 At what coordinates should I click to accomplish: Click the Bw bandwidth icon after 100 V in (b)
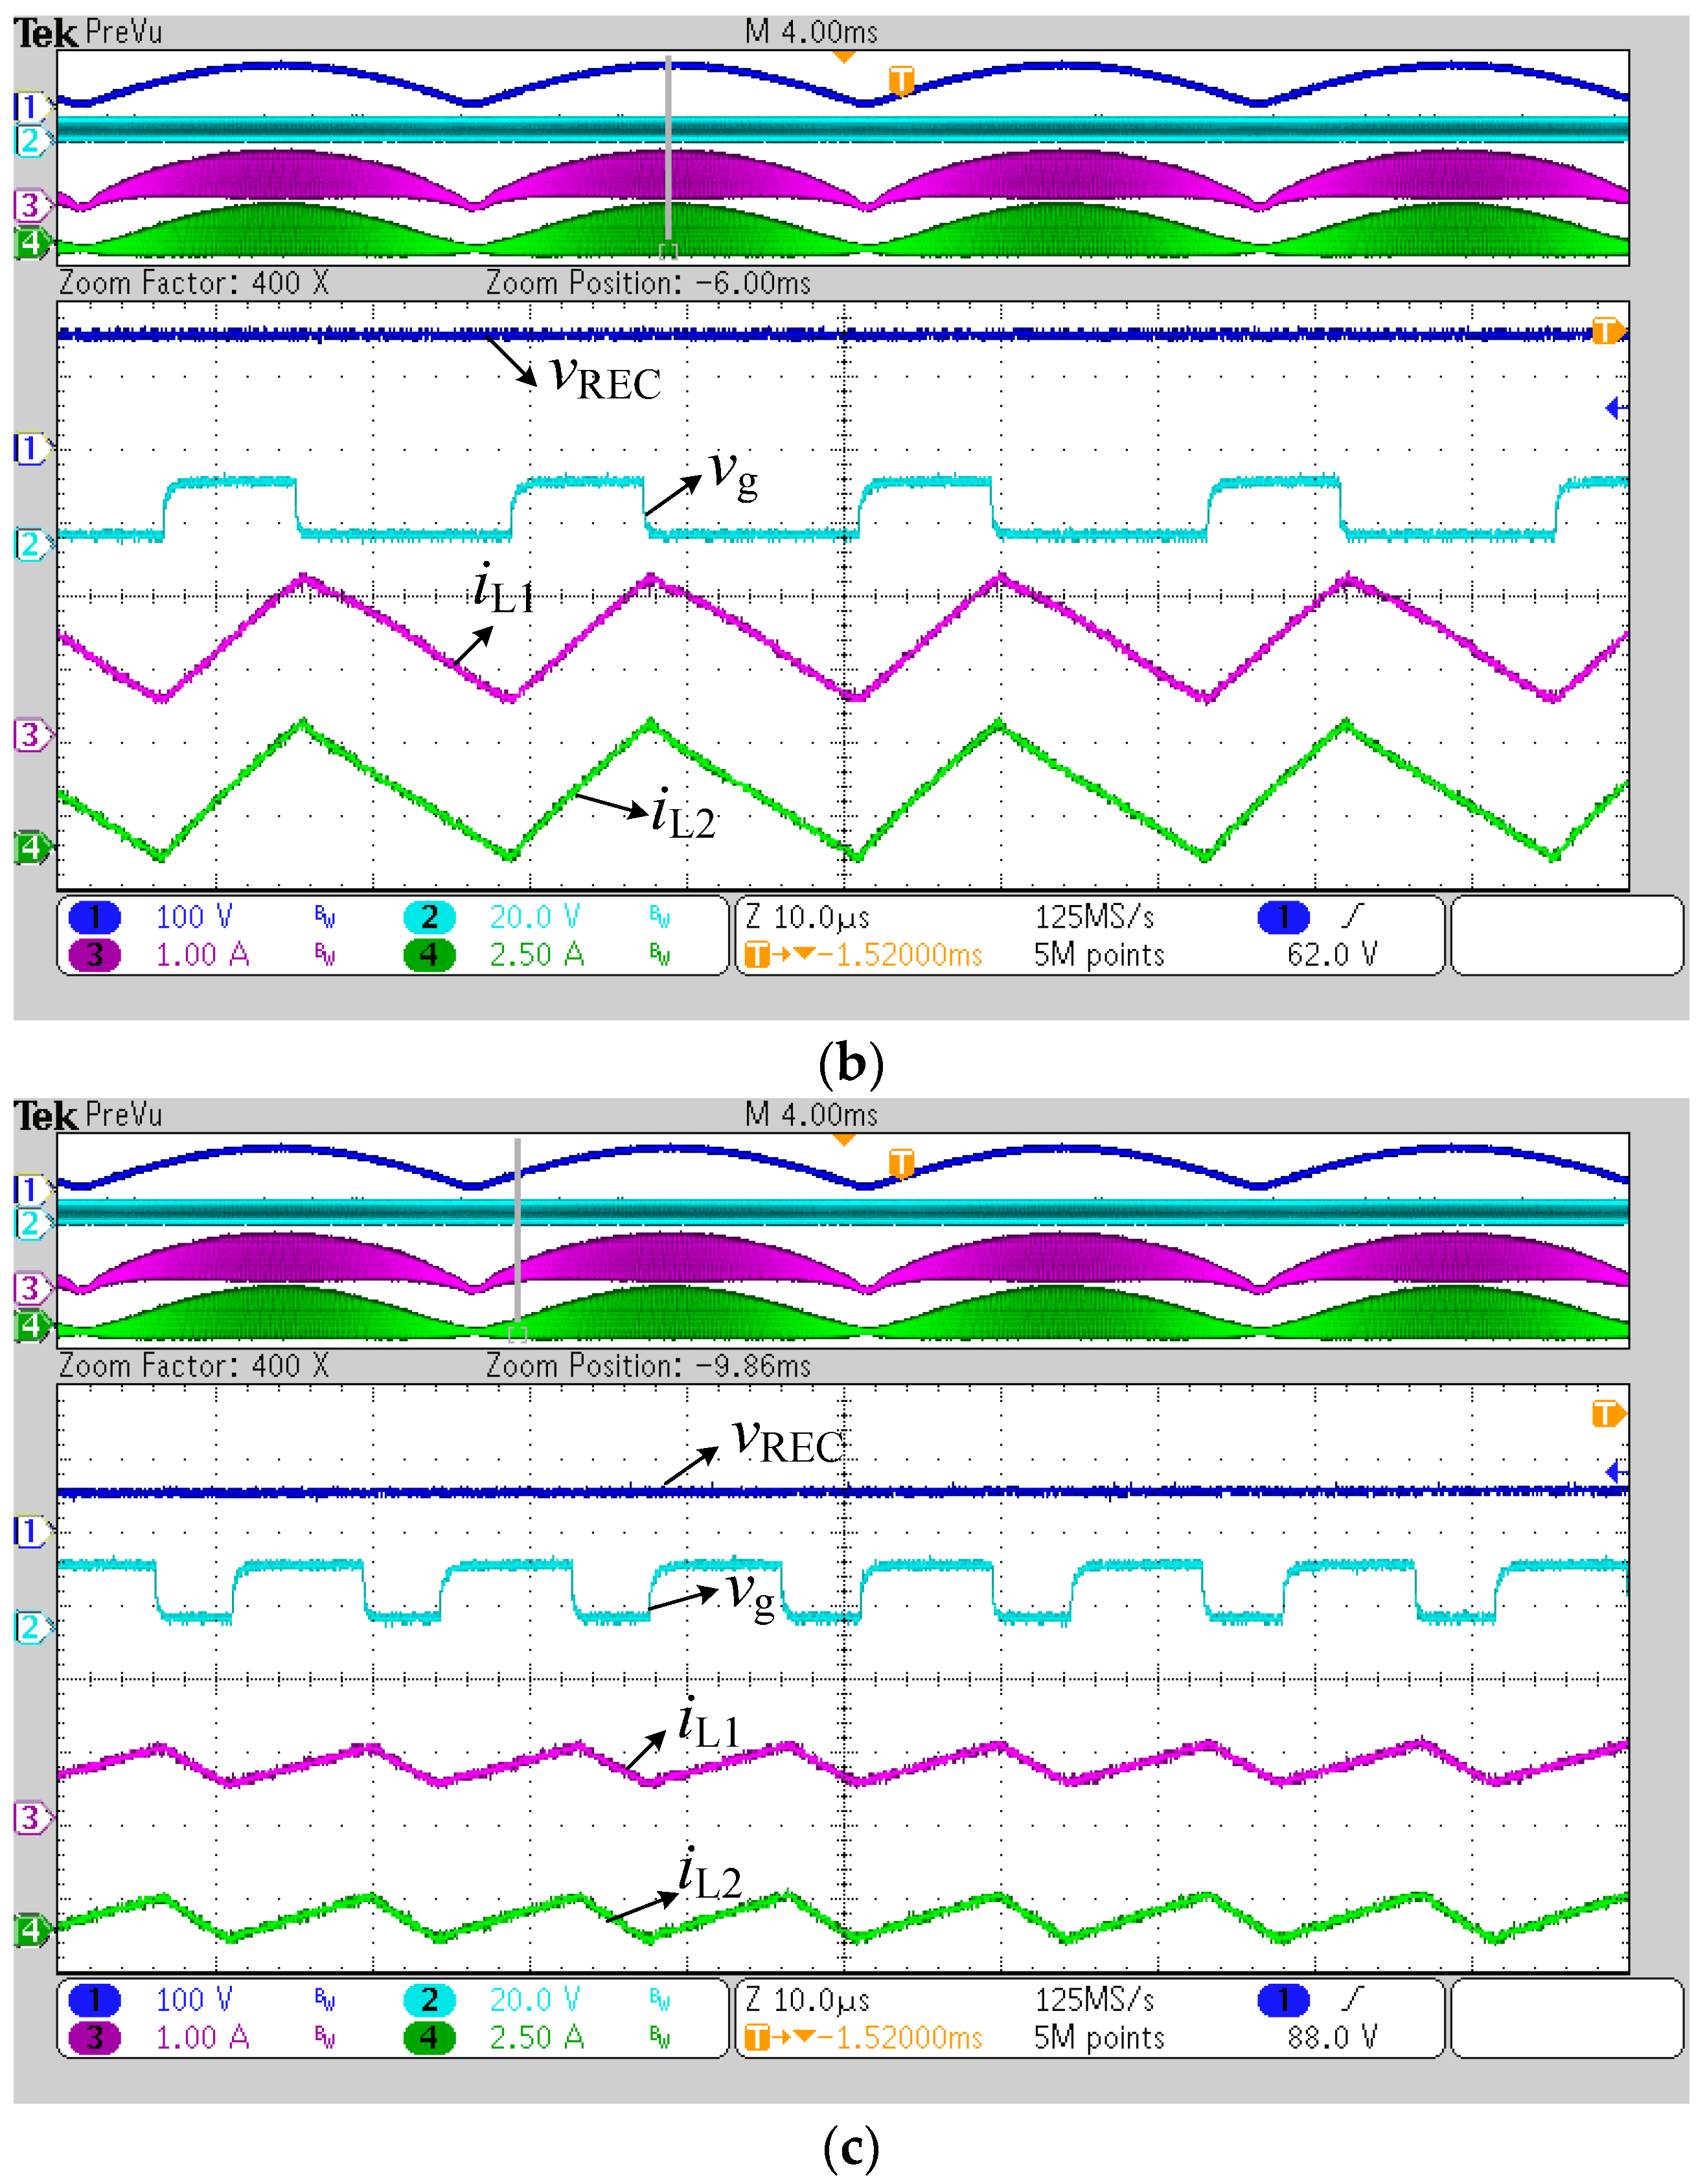tap(325, 917)
